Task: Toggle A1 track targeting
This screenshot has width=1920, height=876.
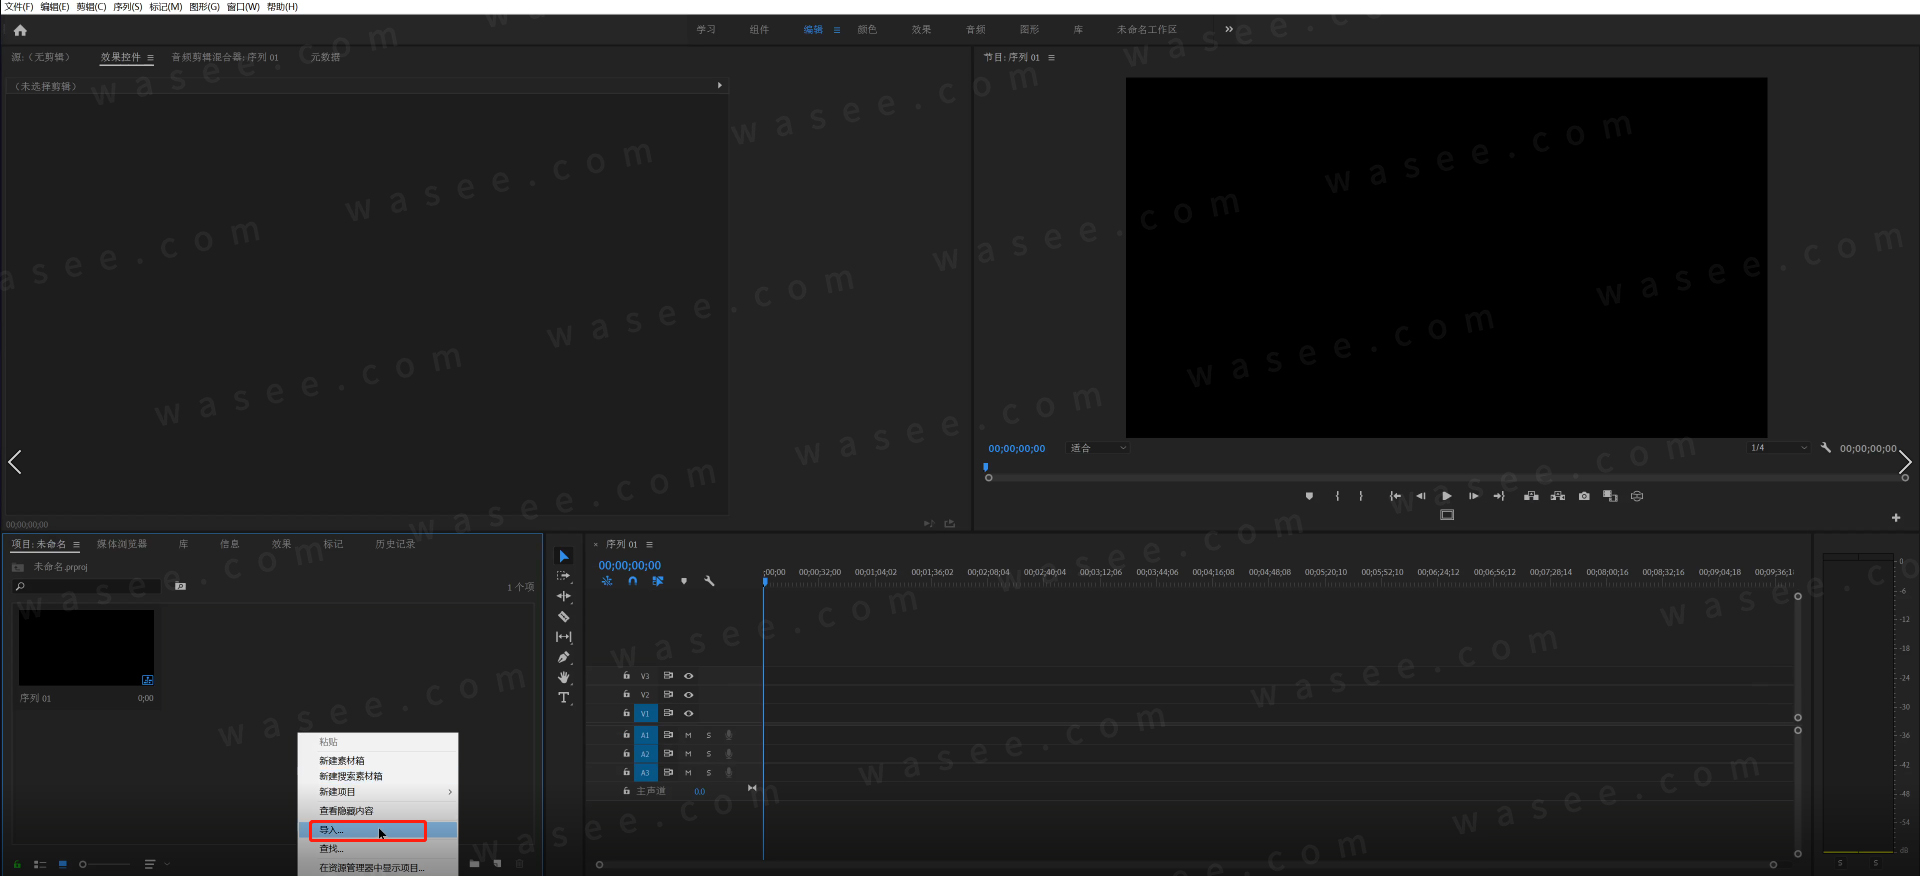Action: [645, 736]
